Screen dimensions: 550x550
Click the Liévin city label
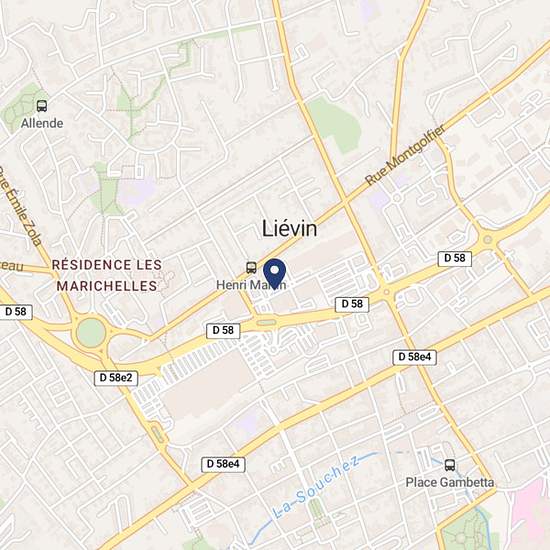pyautogui.click(x=289, y=229)
